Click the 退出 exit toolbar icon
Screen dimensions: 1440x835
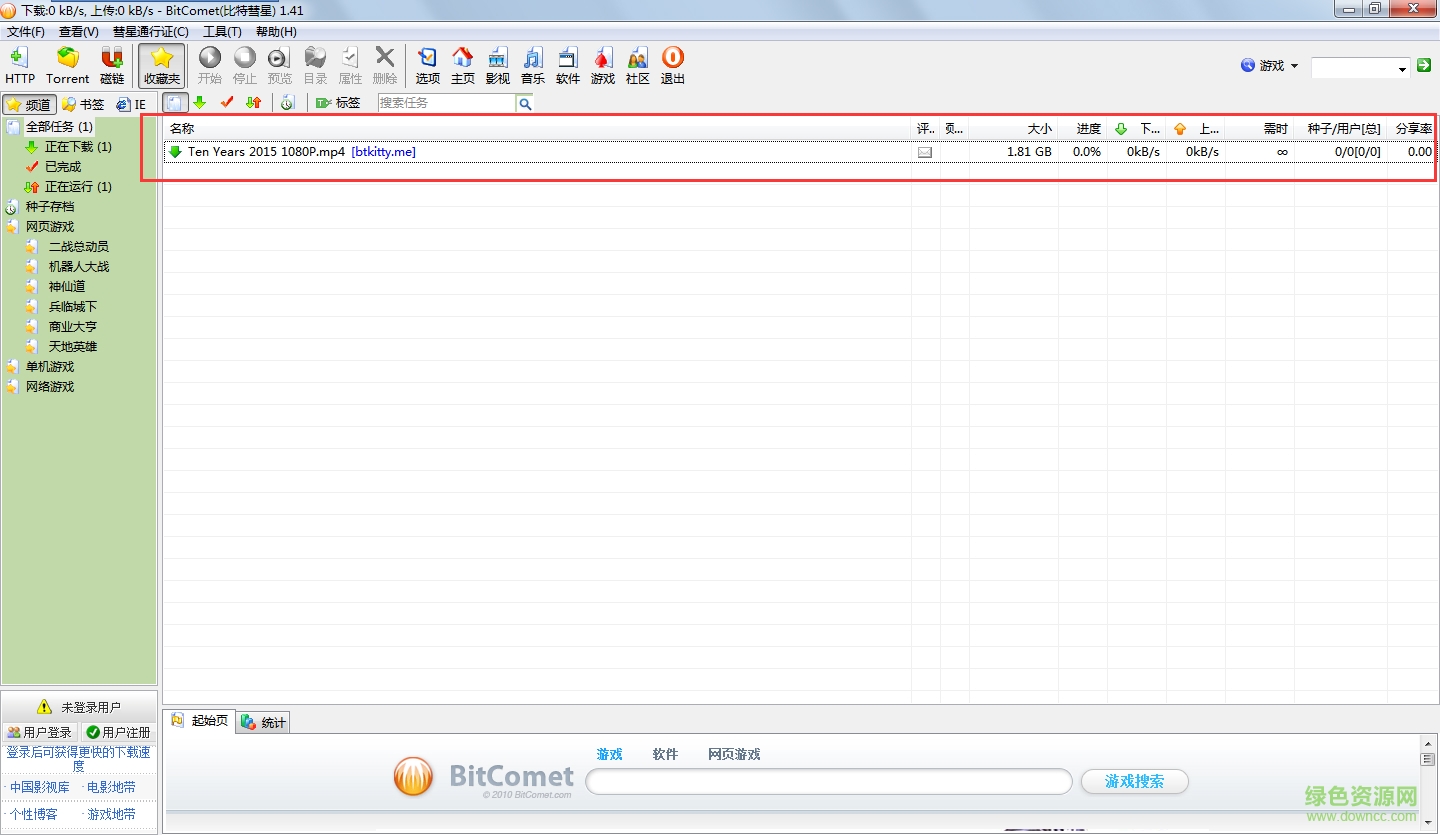673,65
